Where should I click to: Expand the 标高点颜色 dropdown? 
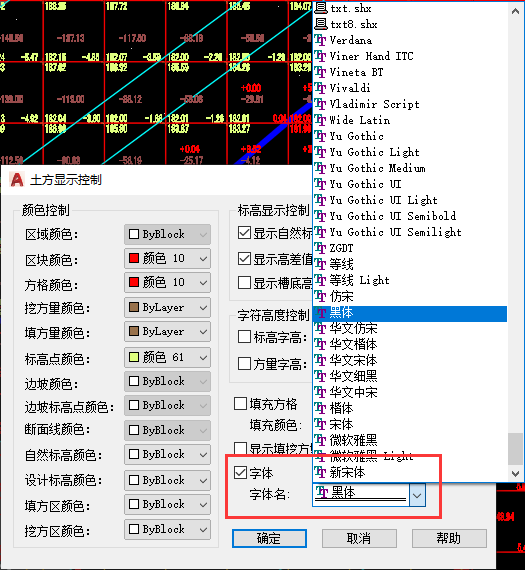pyautogui.click(x=167, y=358)
